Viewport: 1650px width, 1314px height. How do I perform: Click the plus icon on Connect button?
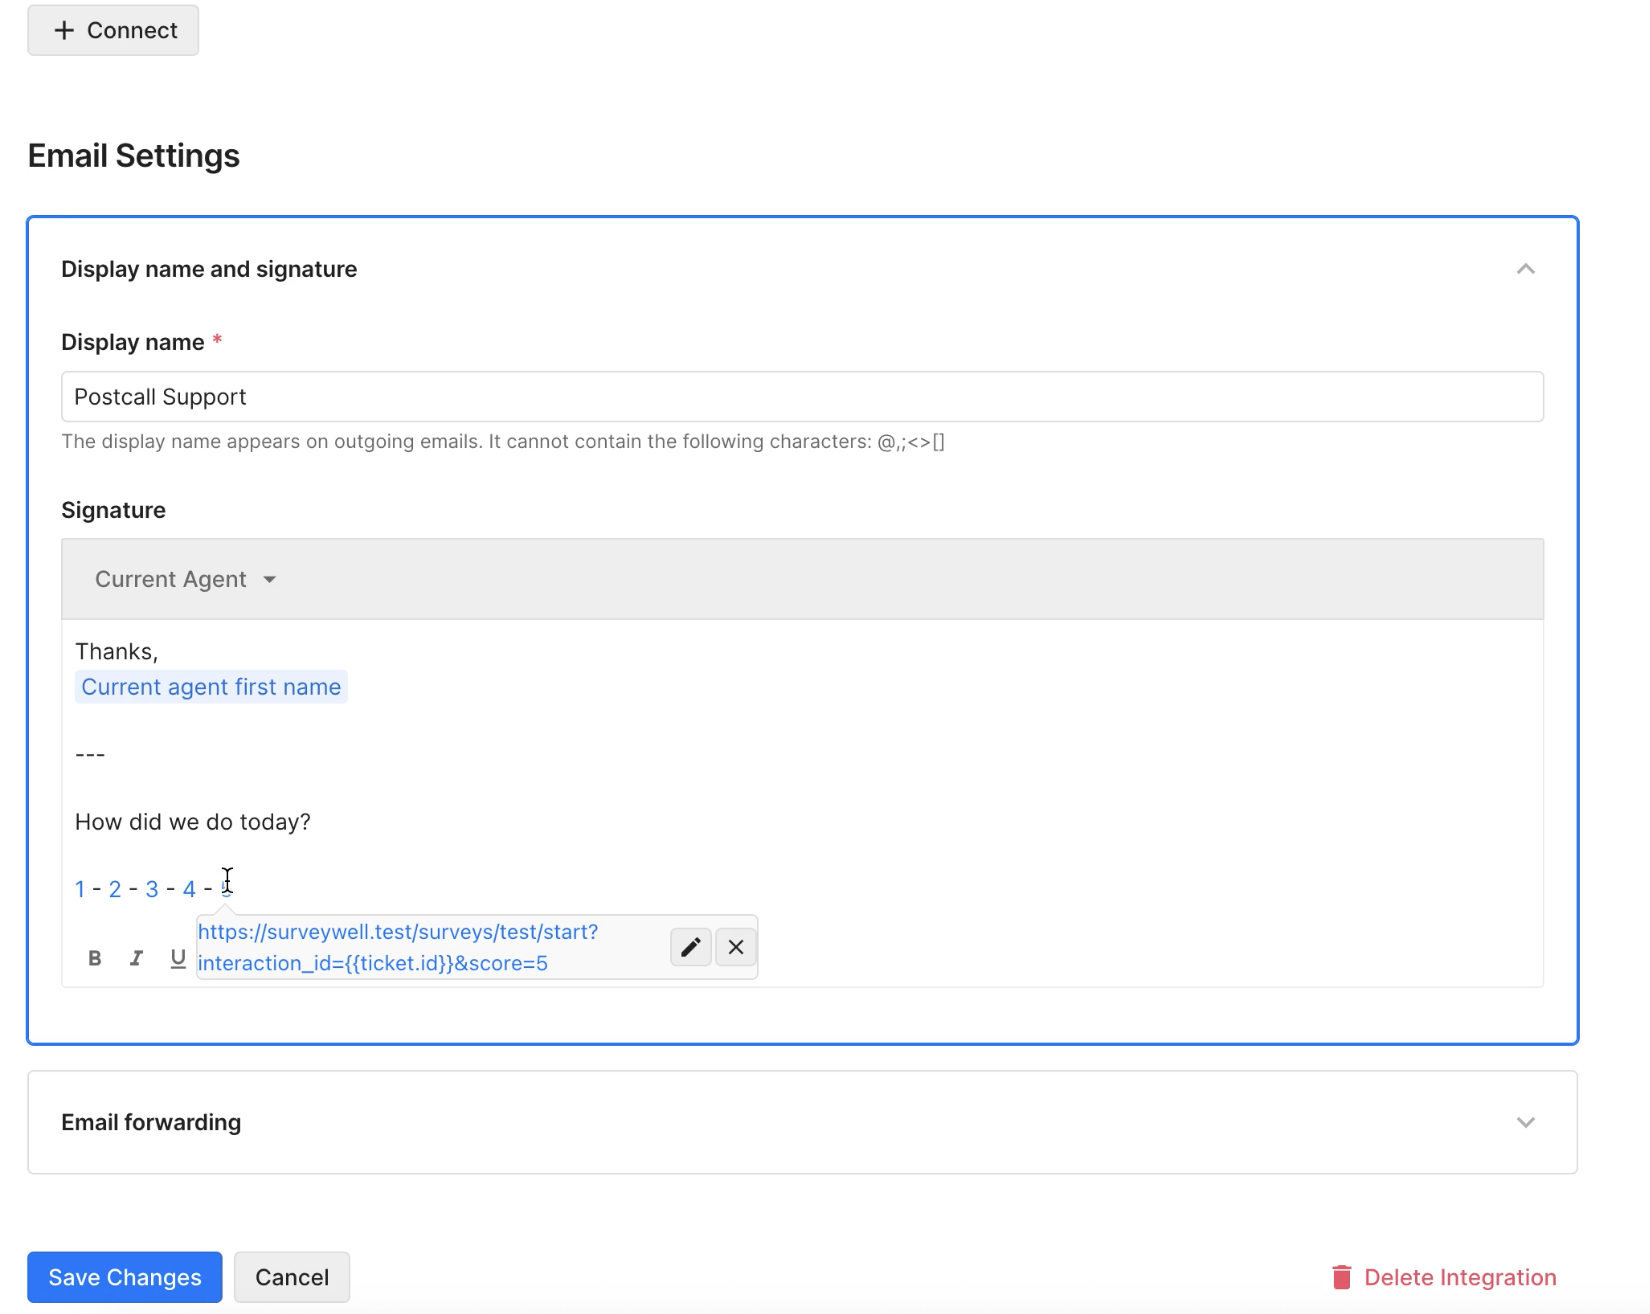click(64, 30)
